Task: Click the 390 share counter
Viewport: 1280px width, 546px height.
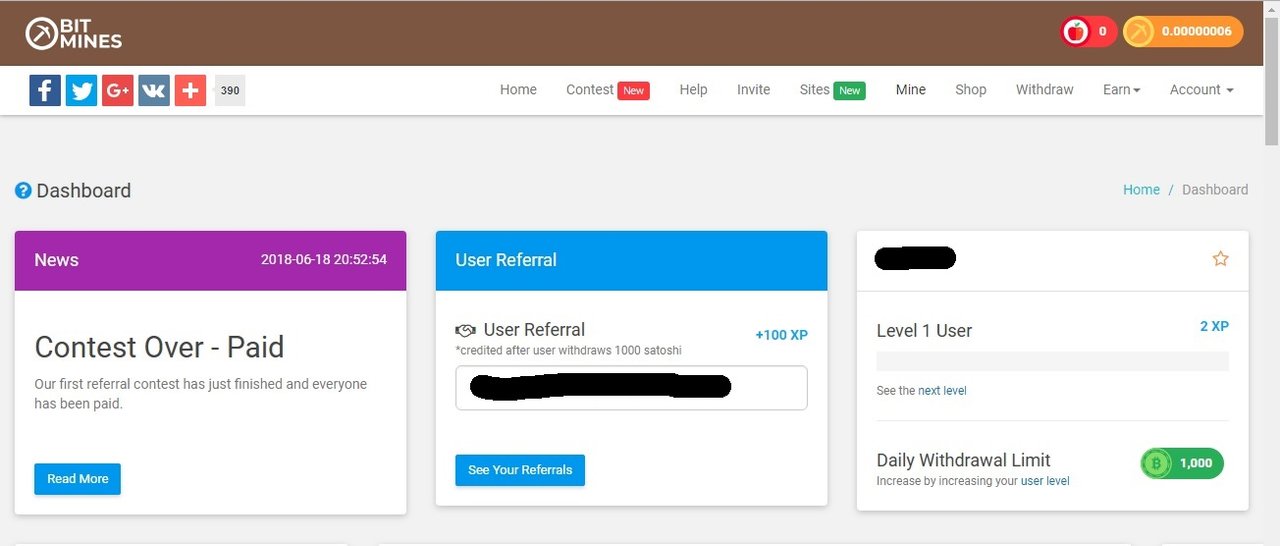Action: [230, 90]
